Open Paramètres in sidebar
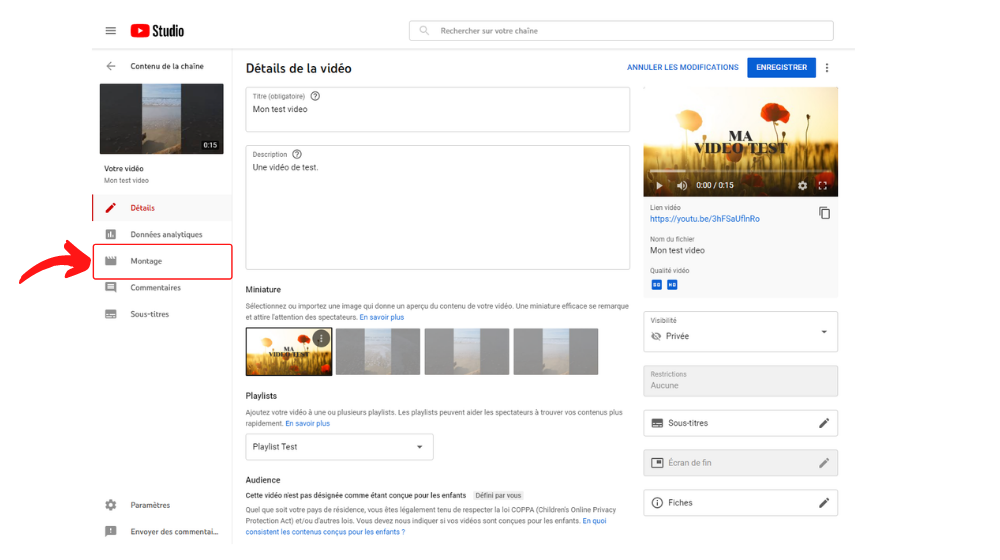The image size is (1000, 560). pyautogui.click(x=163, y=505)
